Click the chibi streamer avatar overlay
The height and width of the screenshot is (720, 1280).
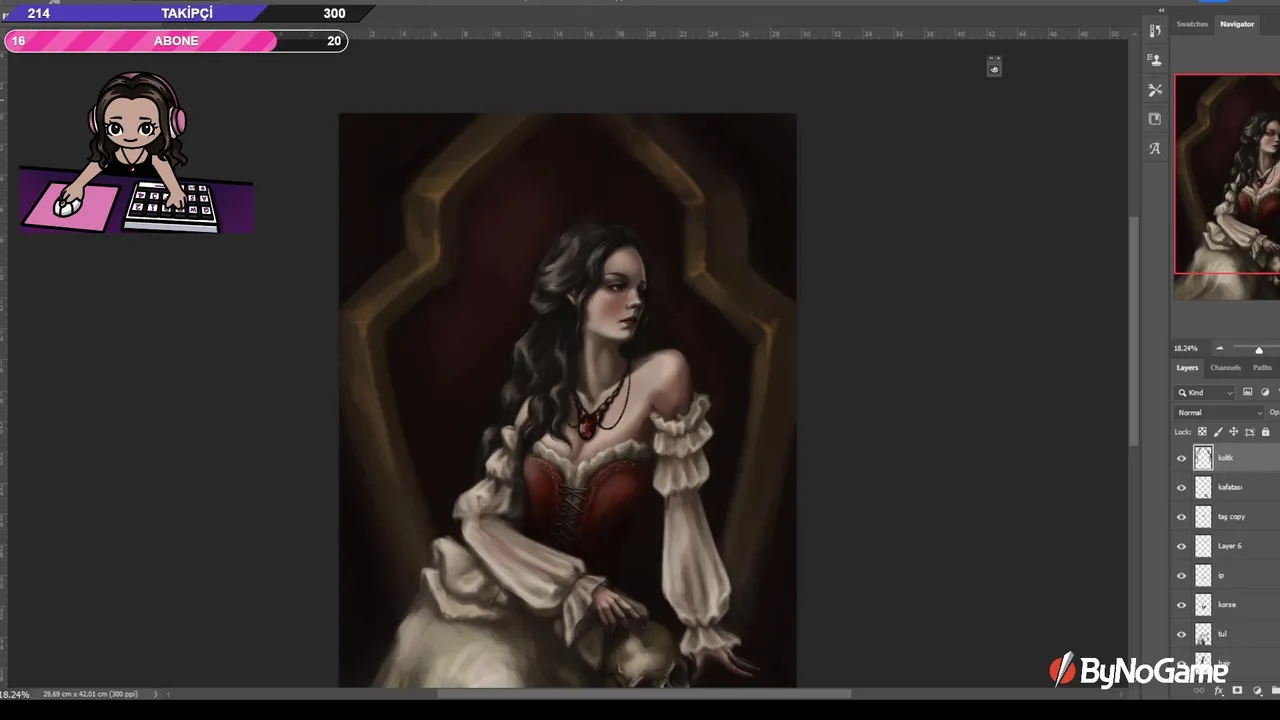pyautogui.click(x=137, y=152)
